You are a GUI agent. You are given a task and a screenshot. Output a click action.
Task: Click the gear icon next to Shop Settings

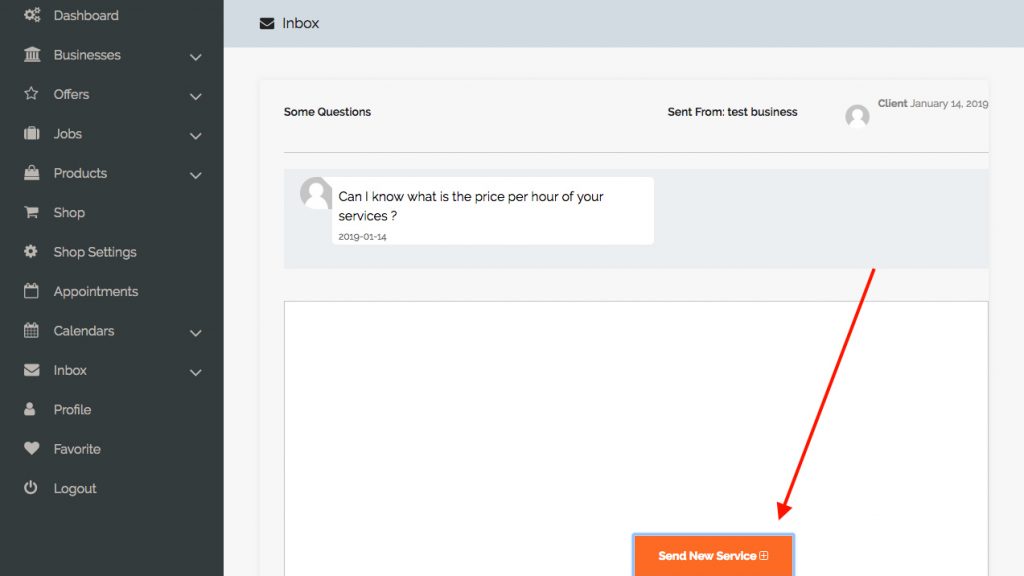pyautogui.click(x=31, y=252)
